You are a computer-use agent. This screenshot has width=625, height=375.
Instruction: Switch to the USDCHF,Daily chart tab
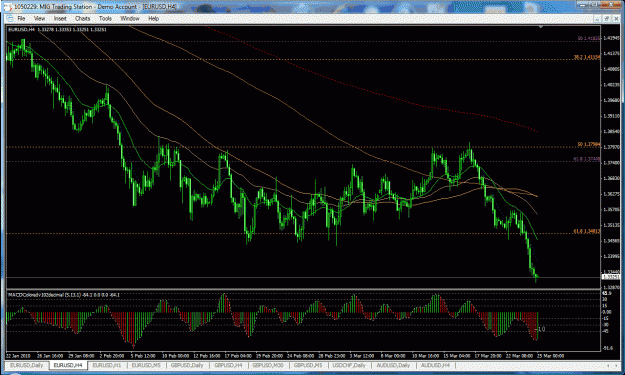[x=349, y=365]
